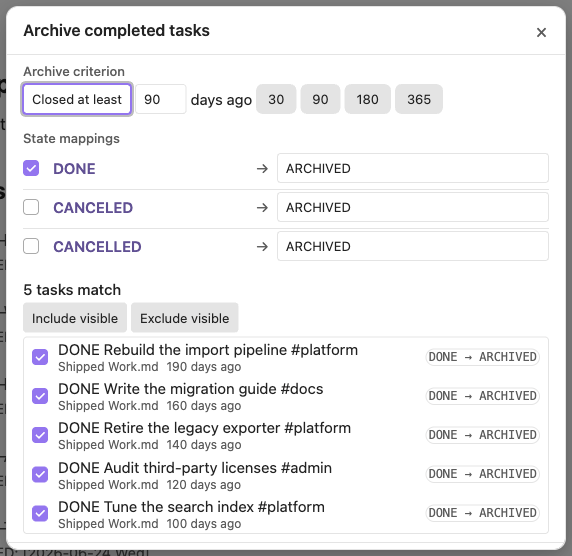
Task: Click DONE → ARCHIVED badge for licenses audit
Action: [x=482, y=474]
